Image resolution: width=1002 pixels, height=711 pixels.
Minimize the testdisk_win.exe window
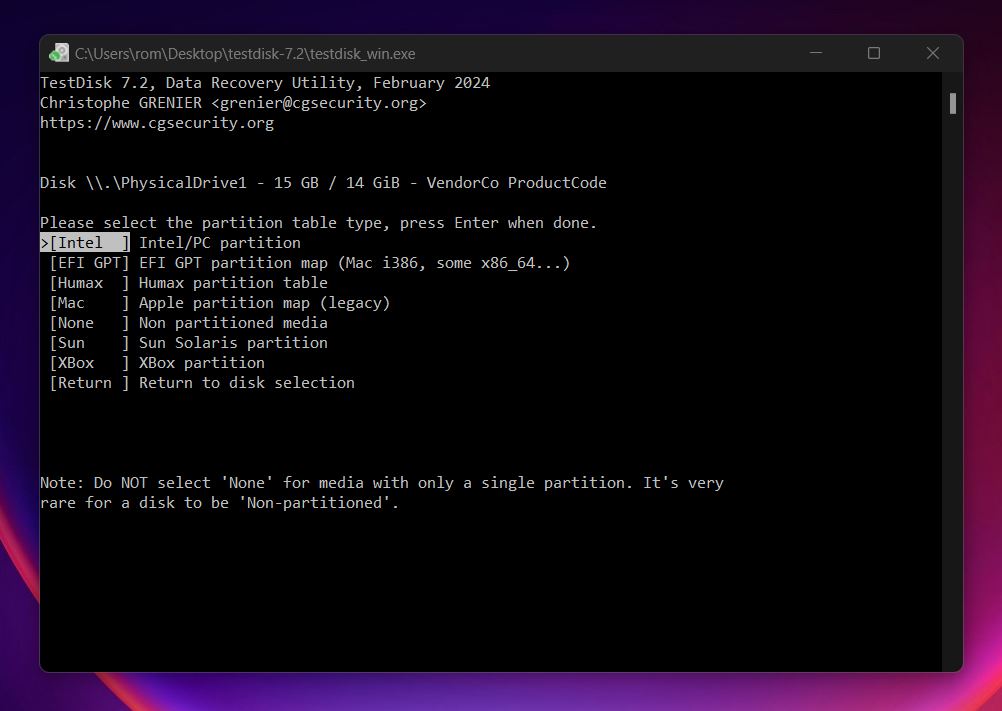click(x=816, y=53)
